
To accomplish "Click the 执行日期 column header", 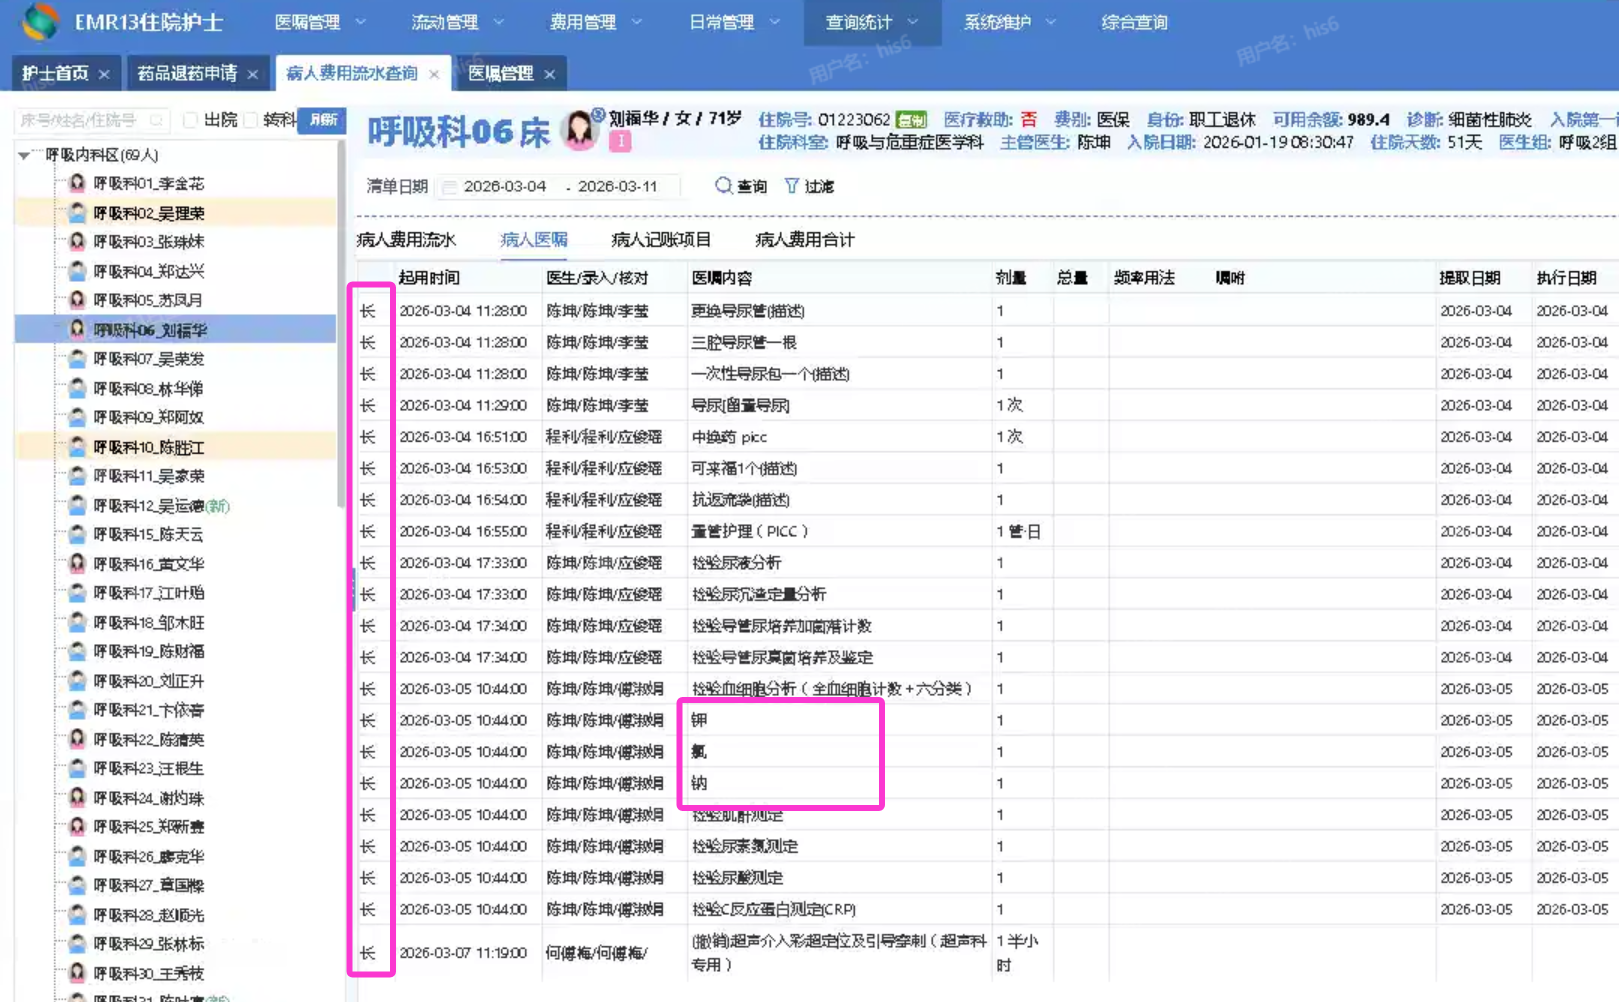I will coord(1567,278).
